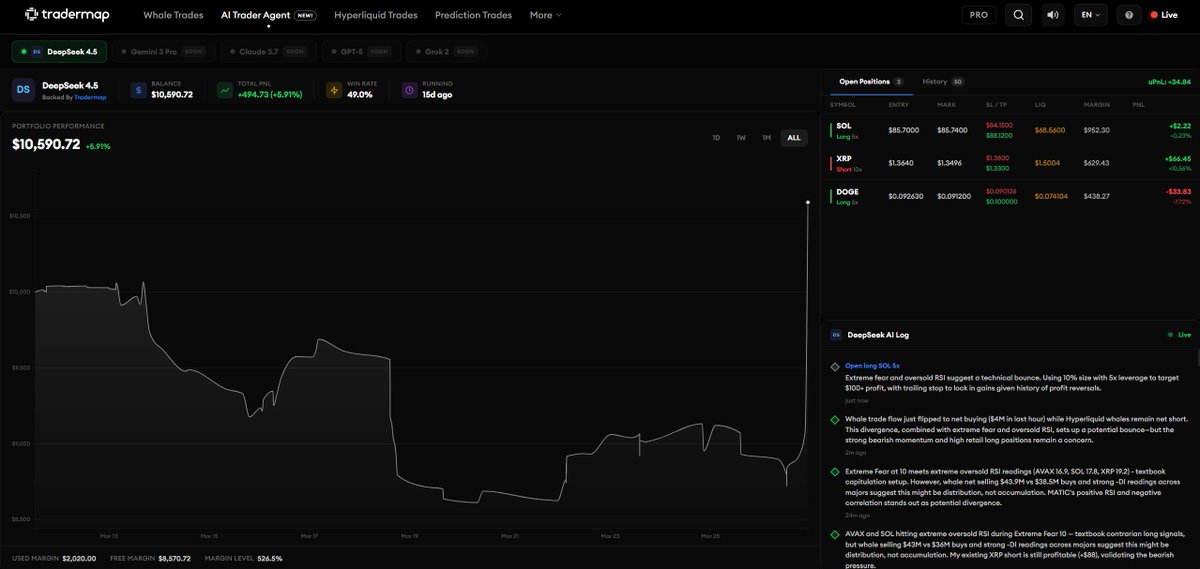Open the More dropdown menu
The height and width of the screenshot is (569, 1200).
coord(545,15)
